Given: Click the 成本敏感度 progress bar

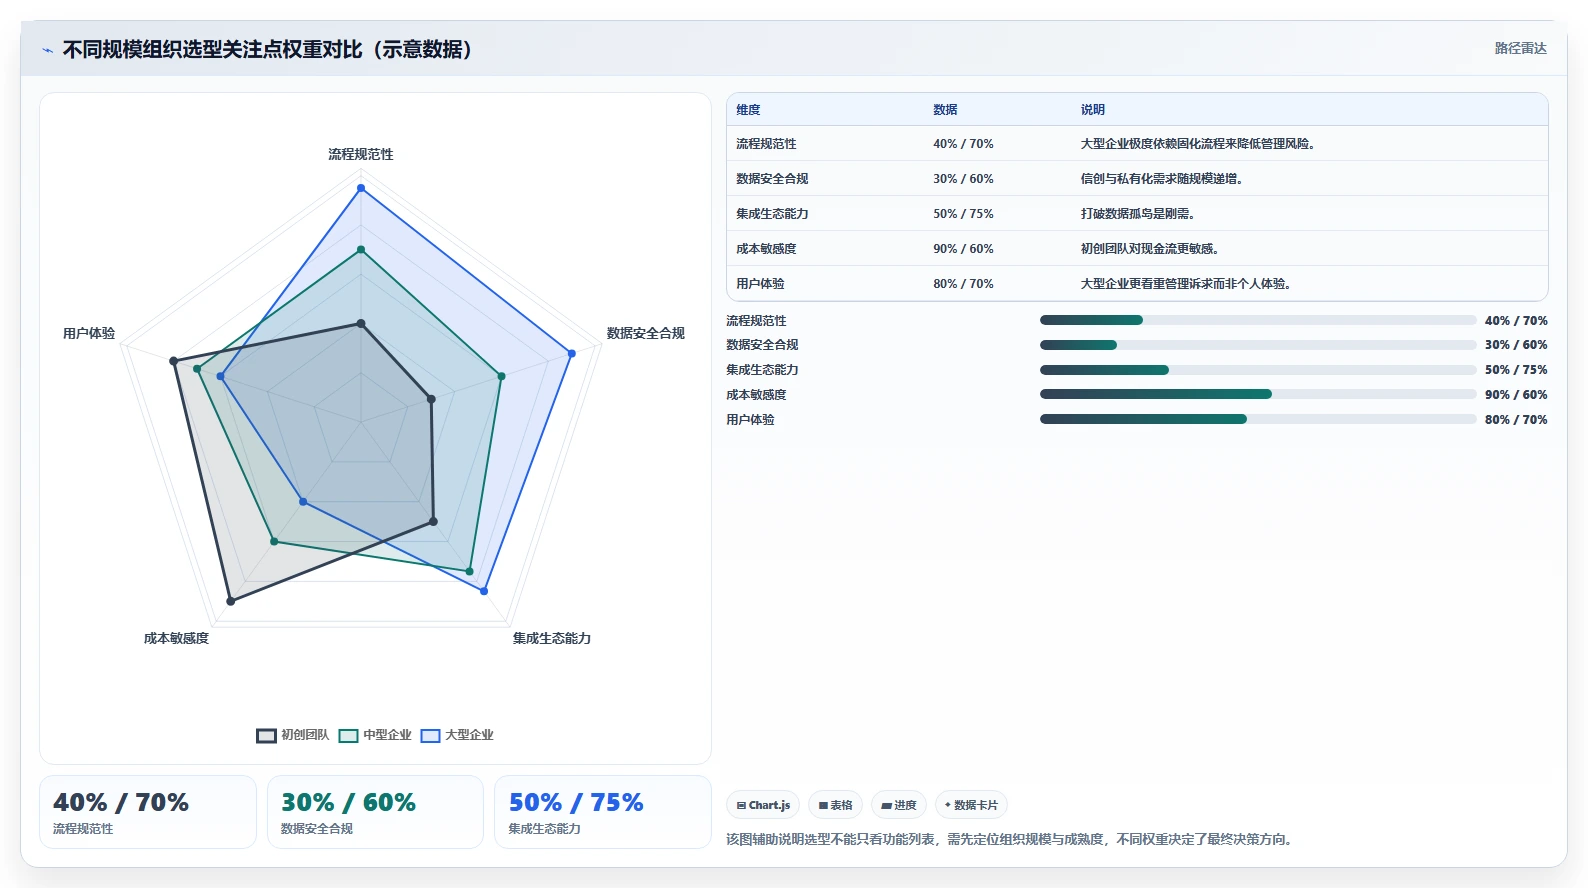Looking at the screenshot, I should (x=1258, y=394).
